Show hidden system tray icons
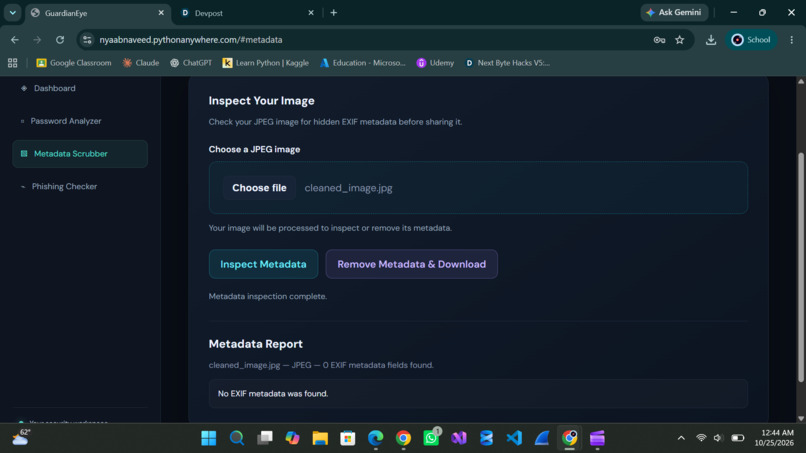The width and height of the screenshot is (806, 453). 681,438
